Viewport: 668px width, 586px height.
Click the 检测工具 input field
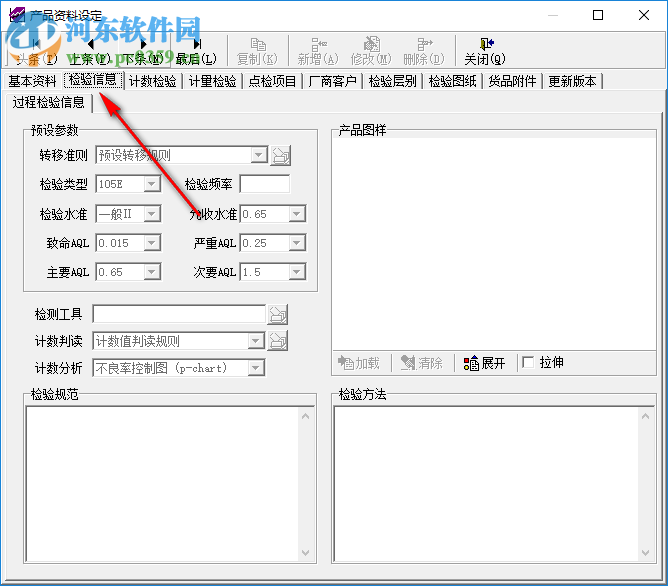click(179, 315)
